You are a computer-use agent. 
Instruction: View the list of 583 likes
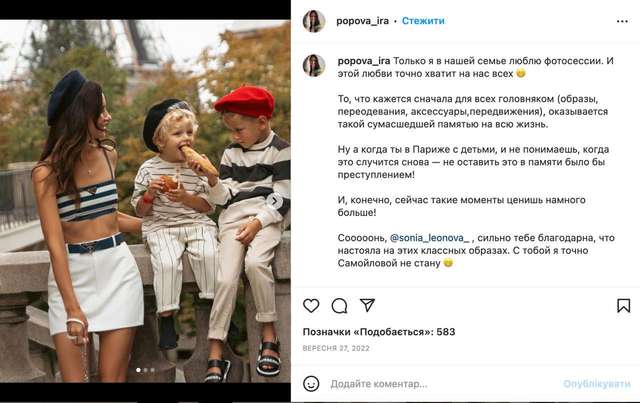379,332
